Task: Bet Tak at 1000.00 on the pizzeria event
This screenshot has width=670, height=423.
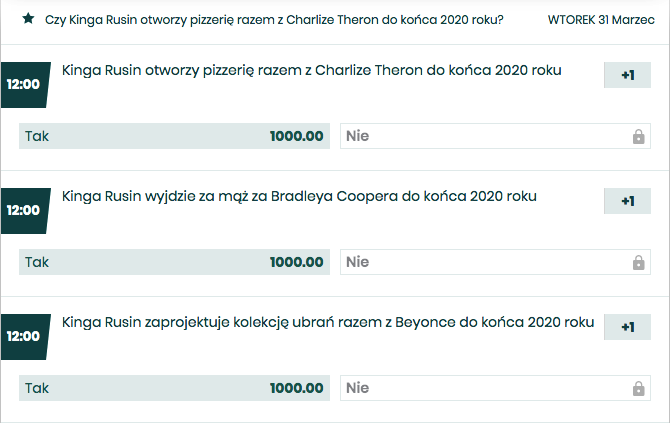Action: [x=174, y=136]
